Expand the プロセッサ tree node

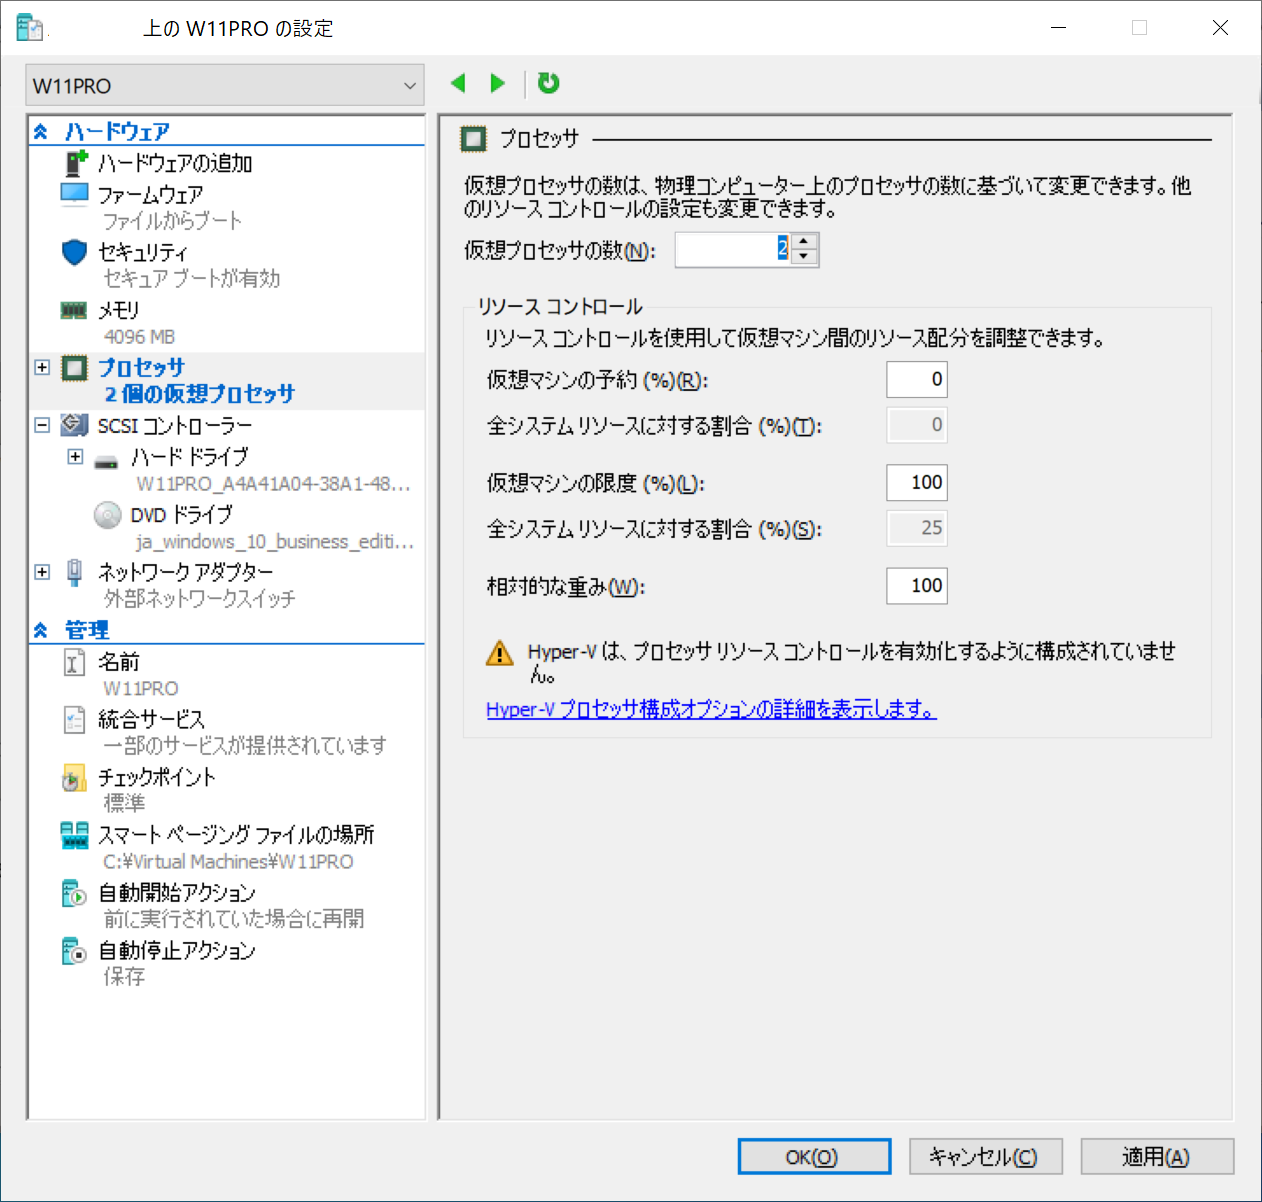[x=42, y=367]
